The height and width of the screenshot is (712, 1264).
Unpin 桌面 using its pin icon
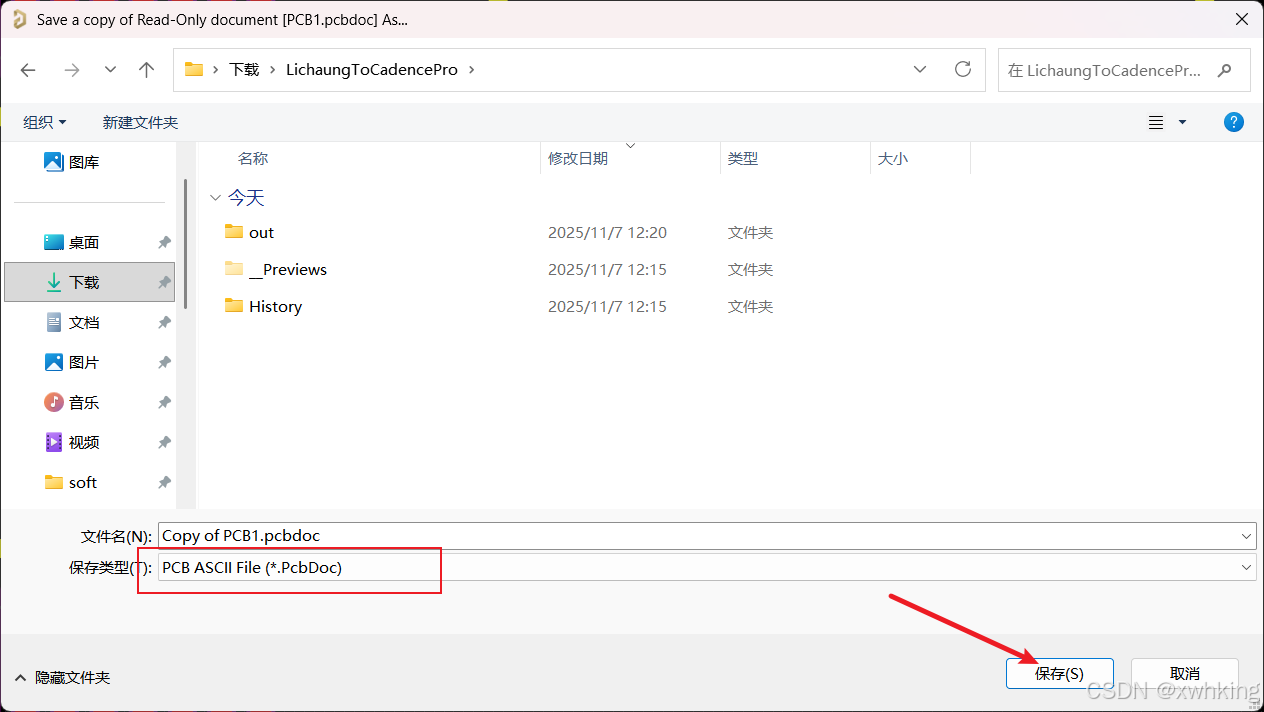coord(164,242)
